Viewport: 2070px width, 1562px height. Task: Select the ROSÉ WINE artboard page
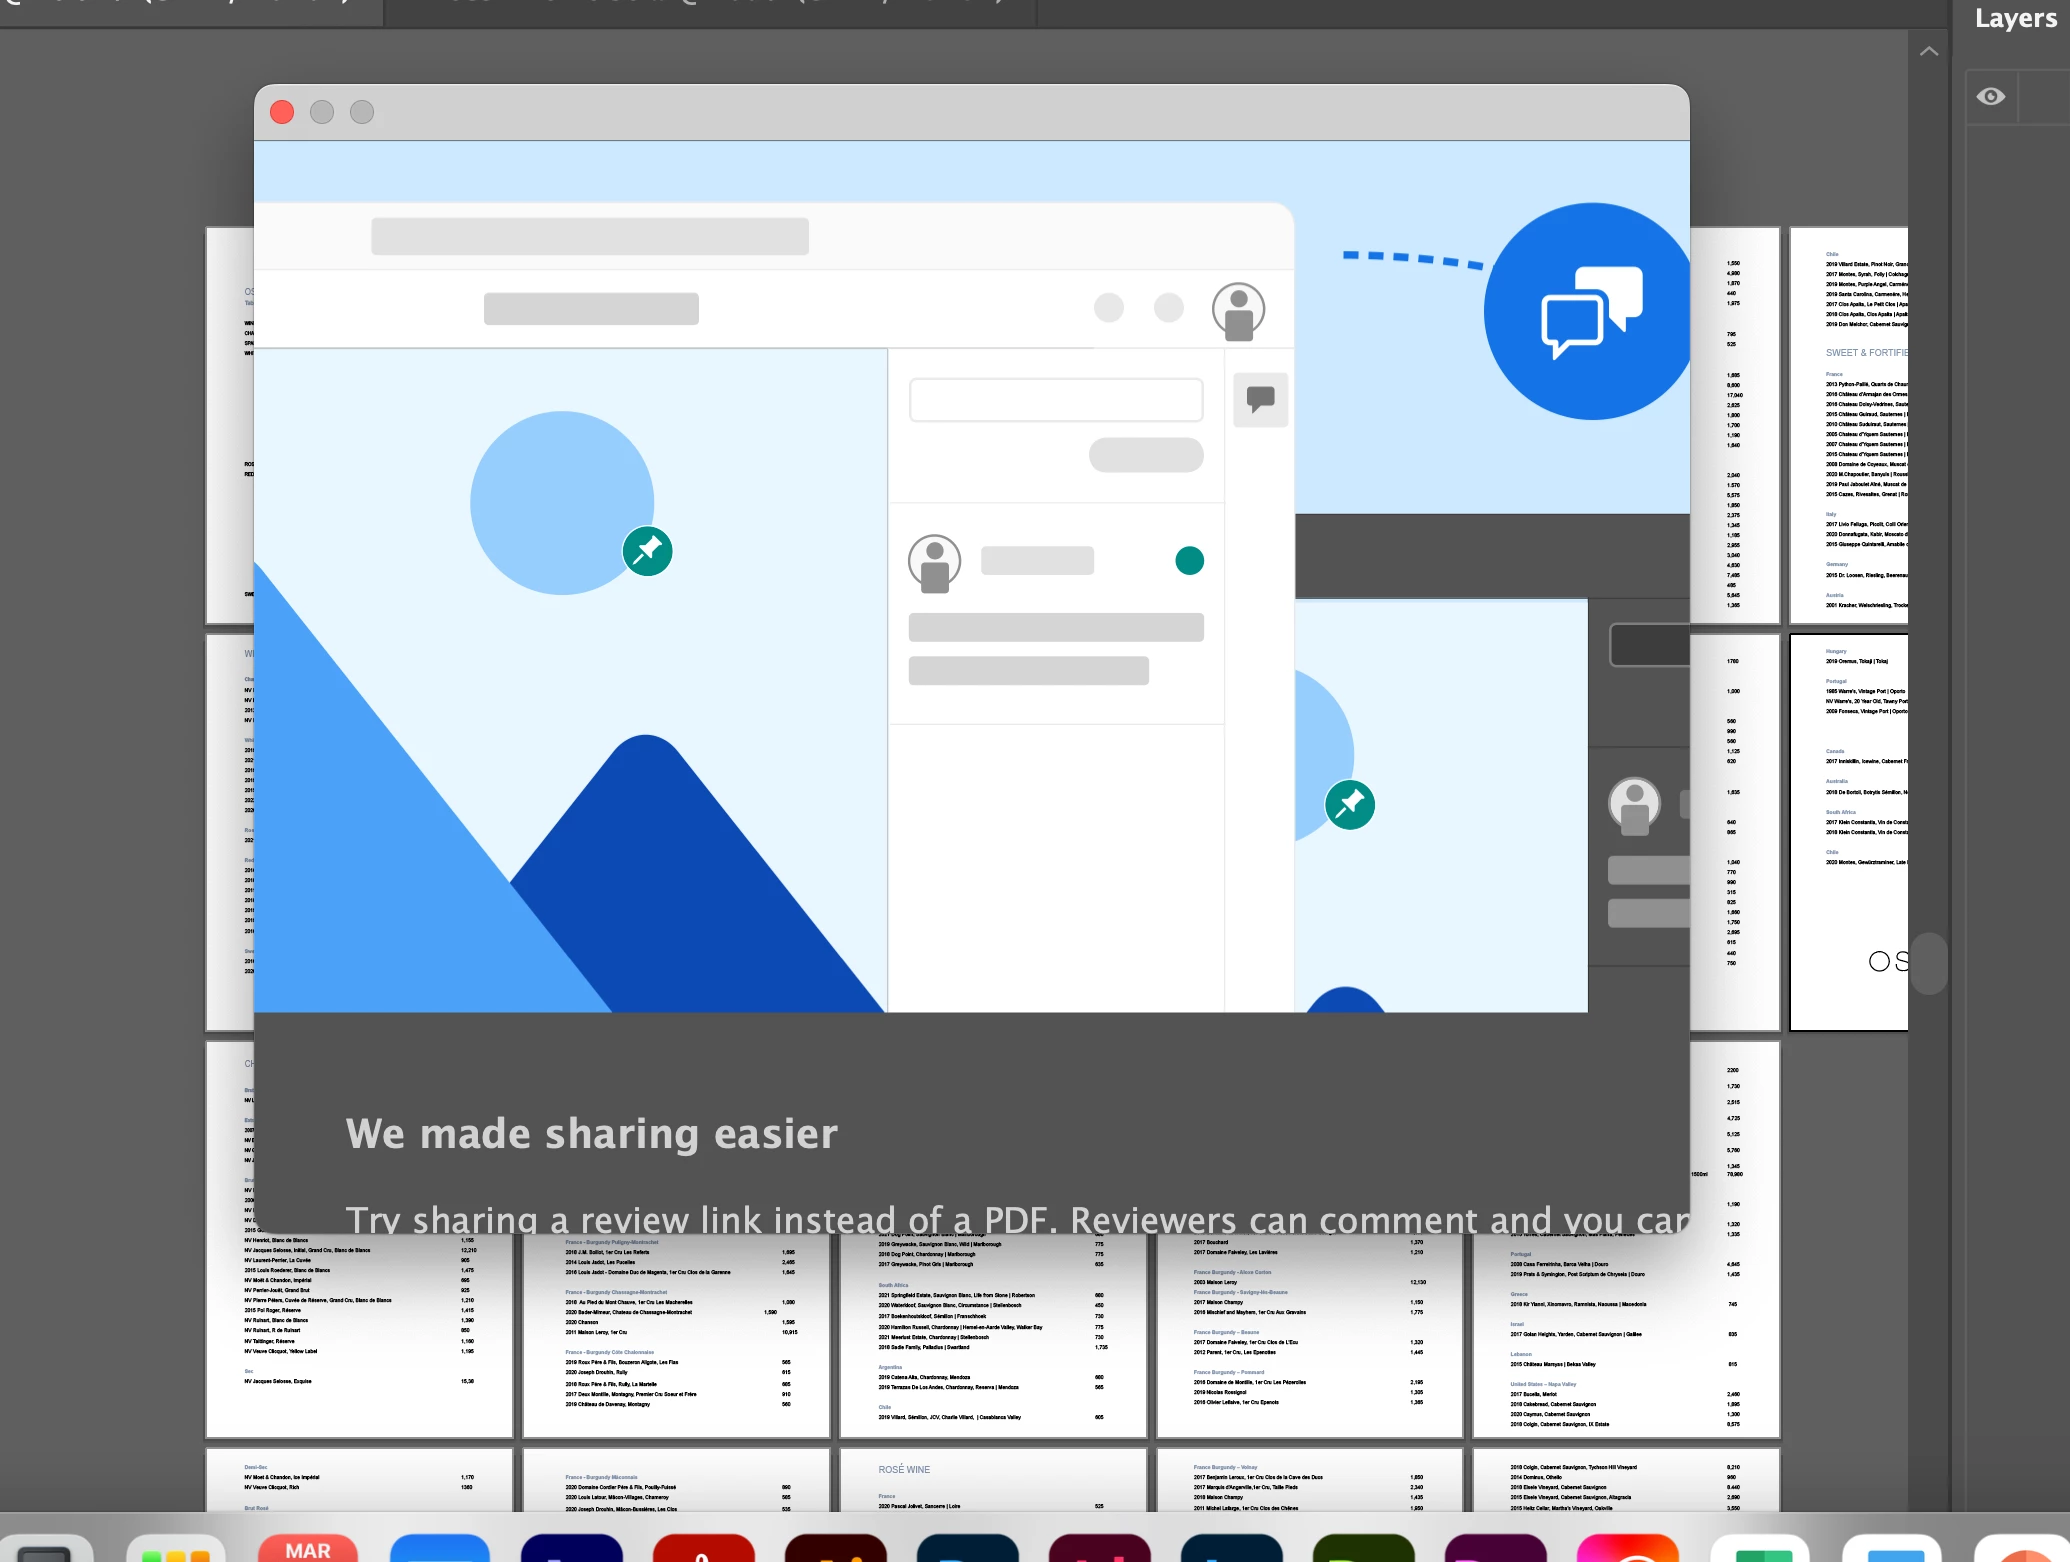(x=992, y=1480)
